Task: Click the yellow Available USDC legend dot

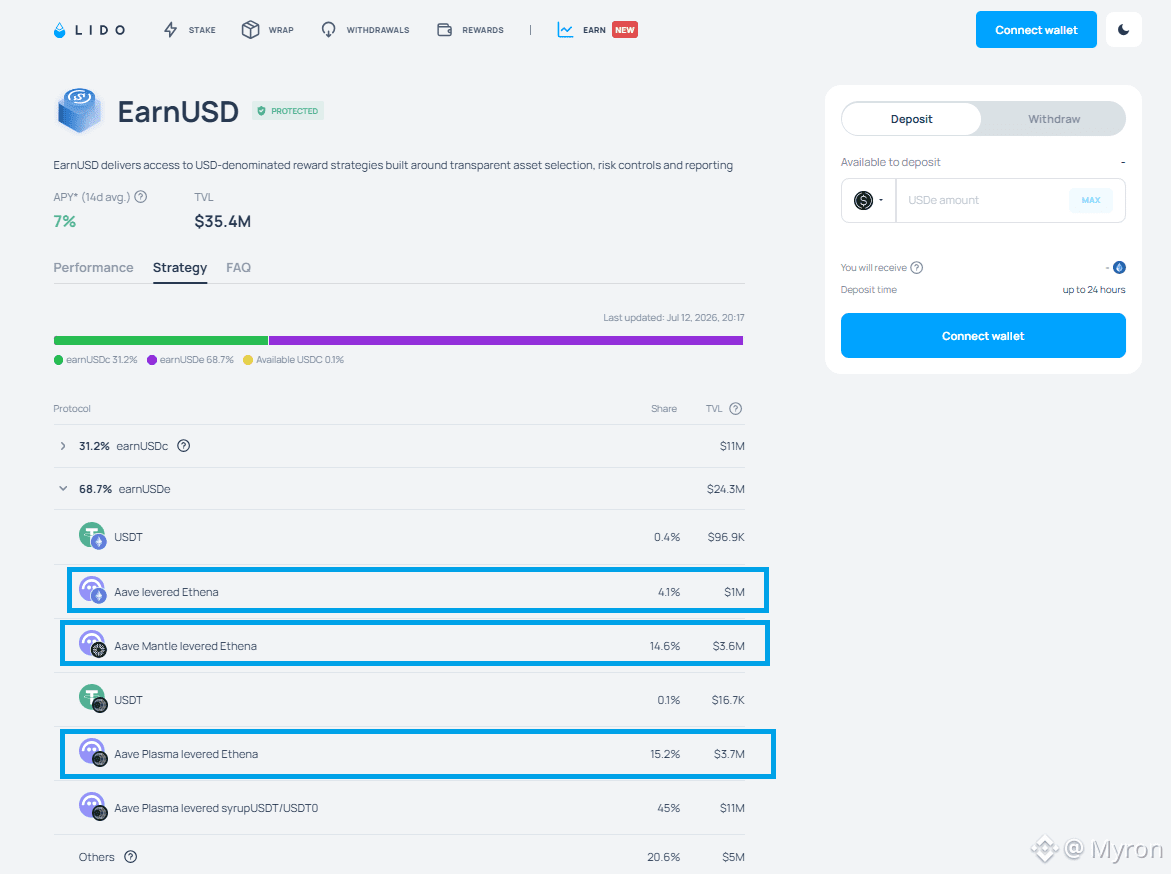Action: [248, 360]
